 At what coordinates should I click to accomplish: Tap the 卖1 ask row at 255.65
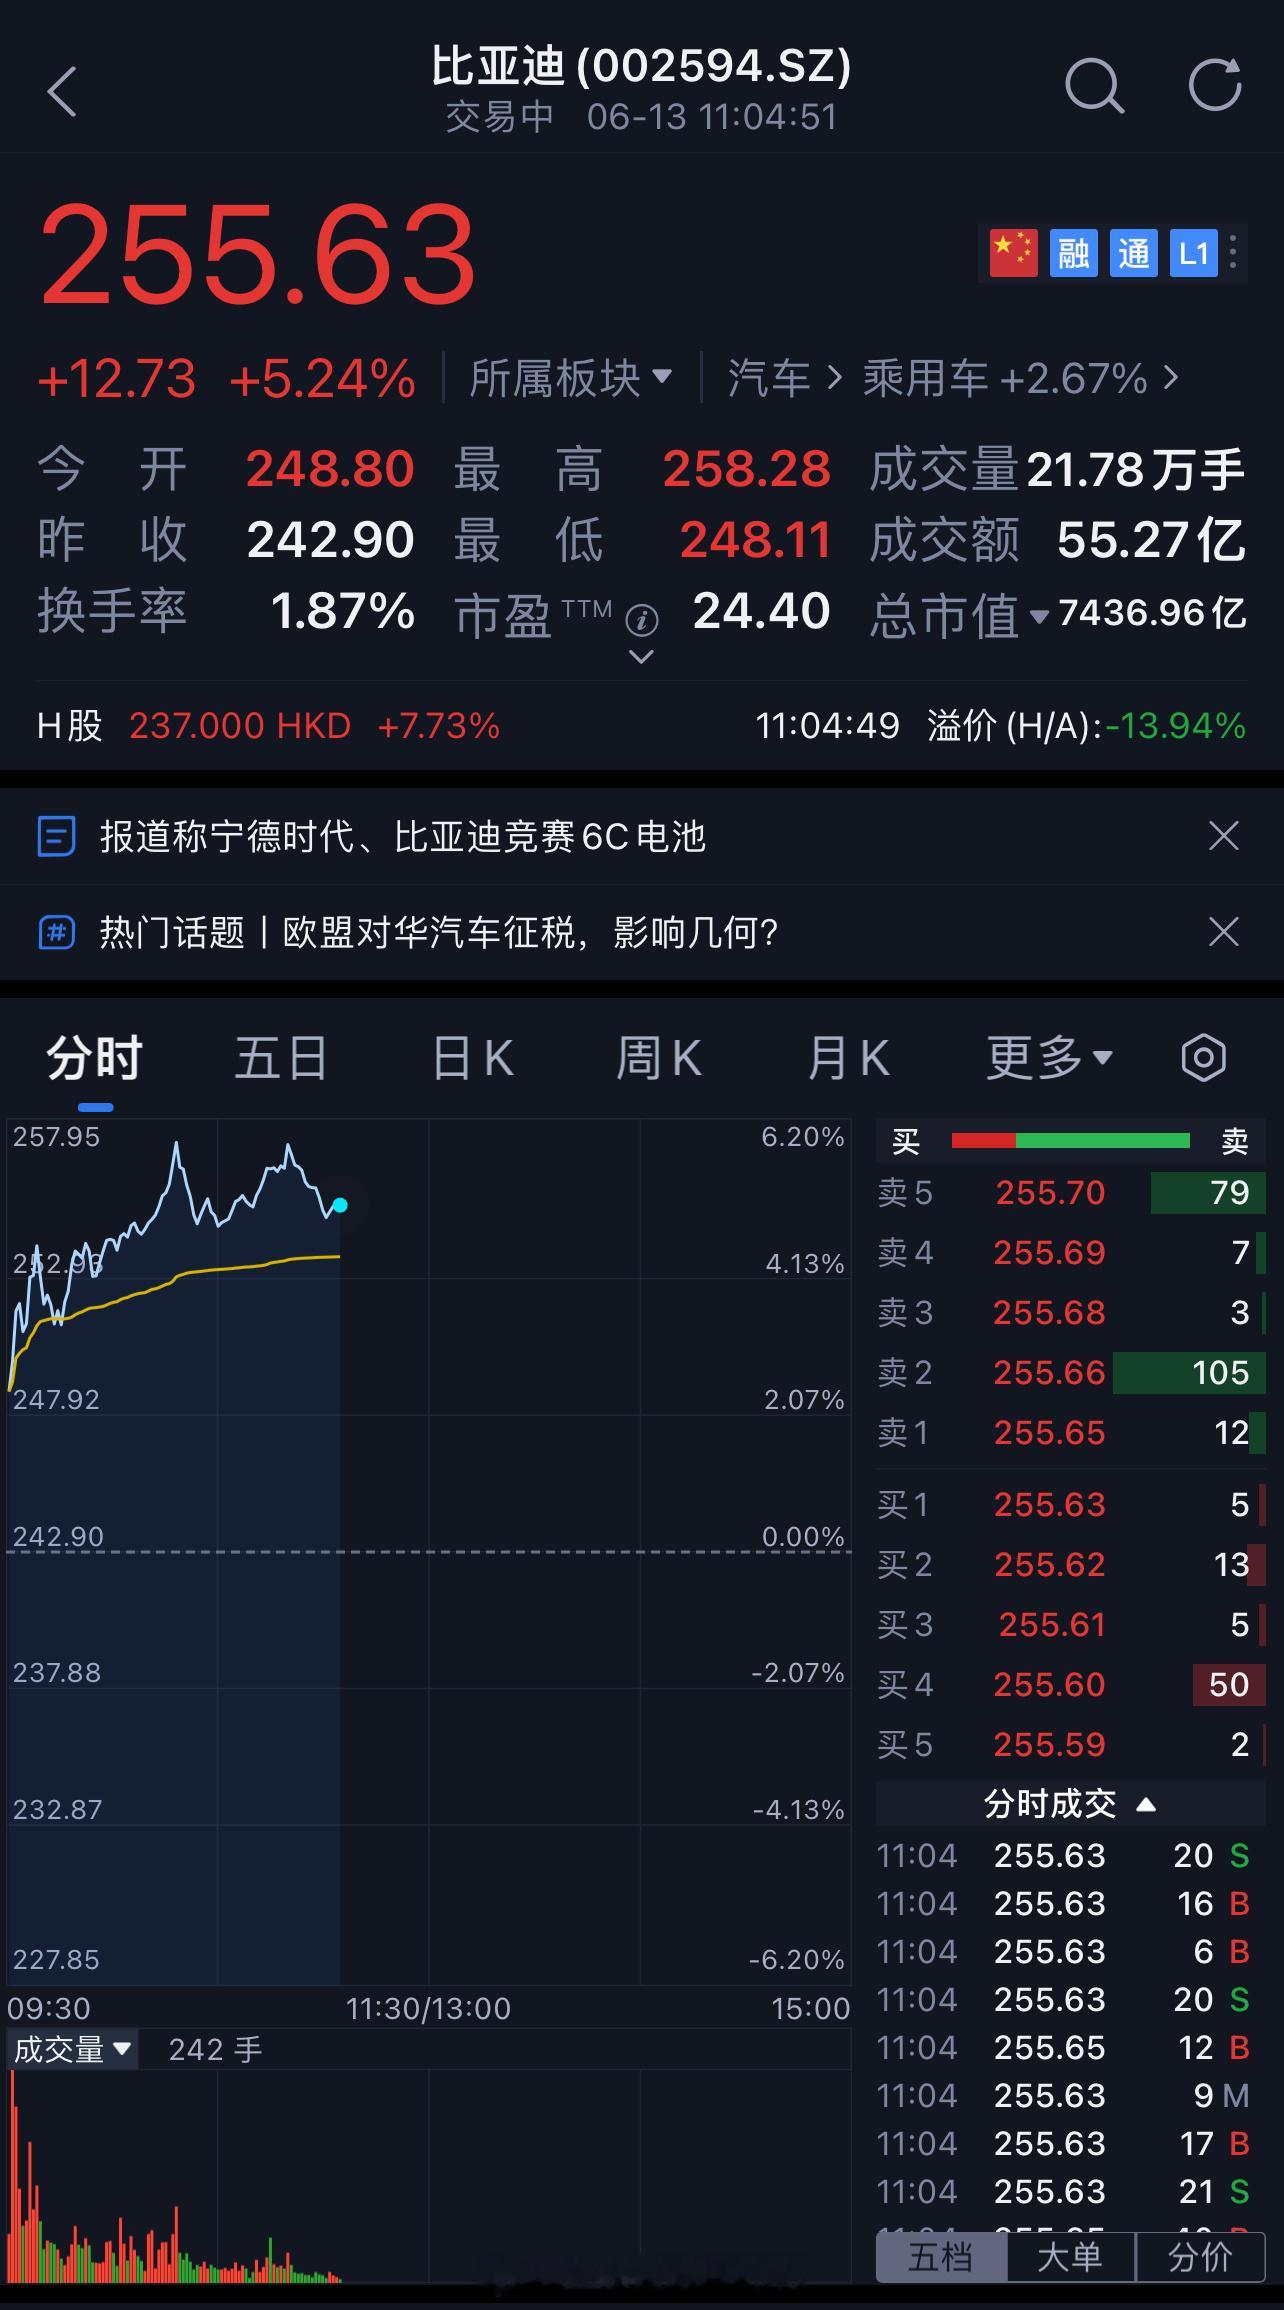pyautogui.click(x=1071, y=1433)
